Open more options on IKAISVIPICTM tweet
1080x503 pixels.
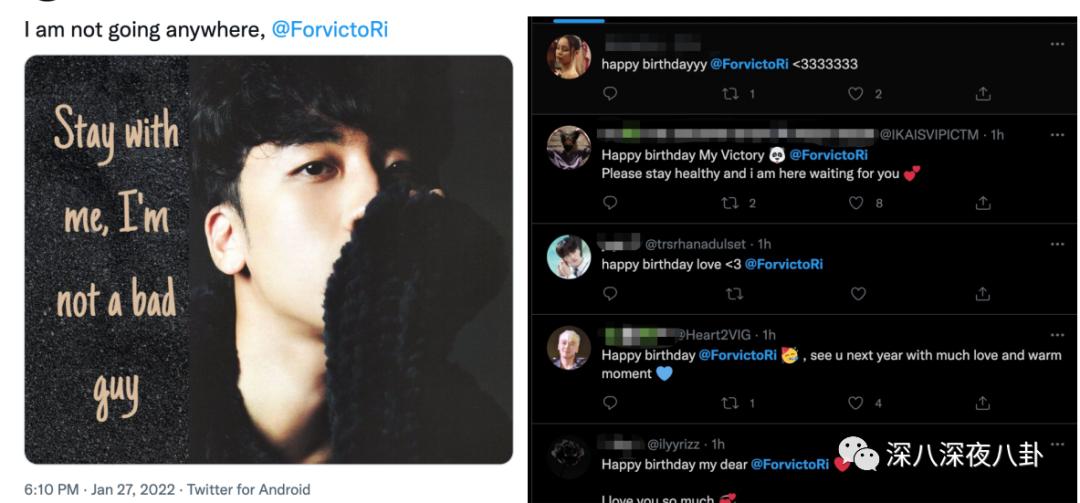click(x=1057, y=135)
